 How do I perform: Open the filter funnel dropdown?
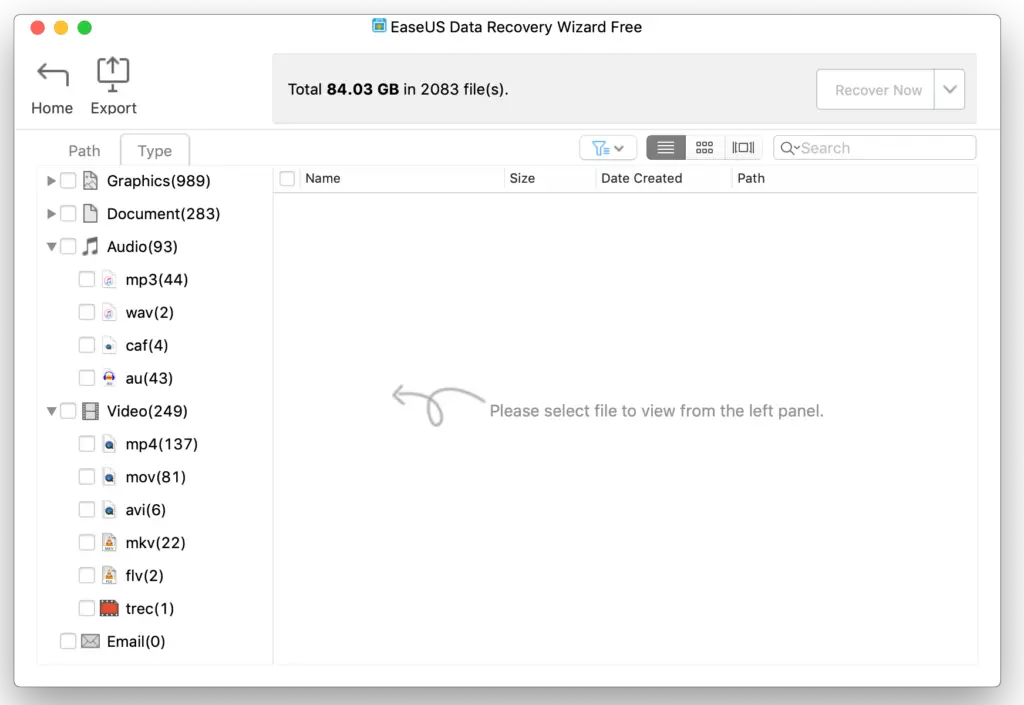click(607, 148)
